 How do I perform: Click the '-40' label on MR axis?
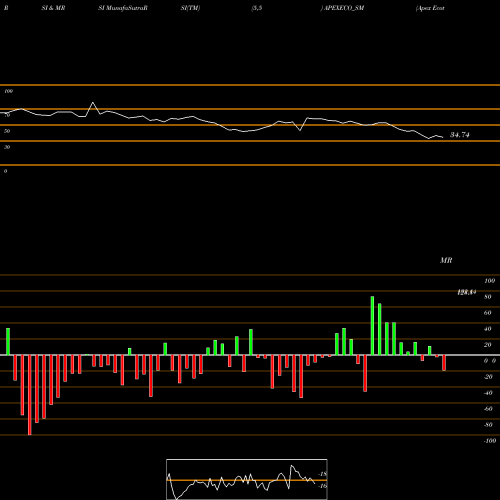click(x=488, y=393)
